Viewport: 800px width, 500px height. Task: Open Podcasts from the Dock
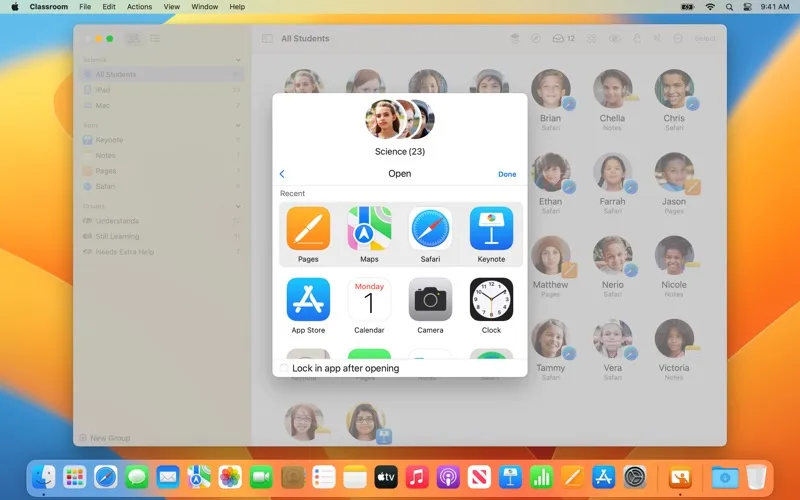tap(448, 478)
